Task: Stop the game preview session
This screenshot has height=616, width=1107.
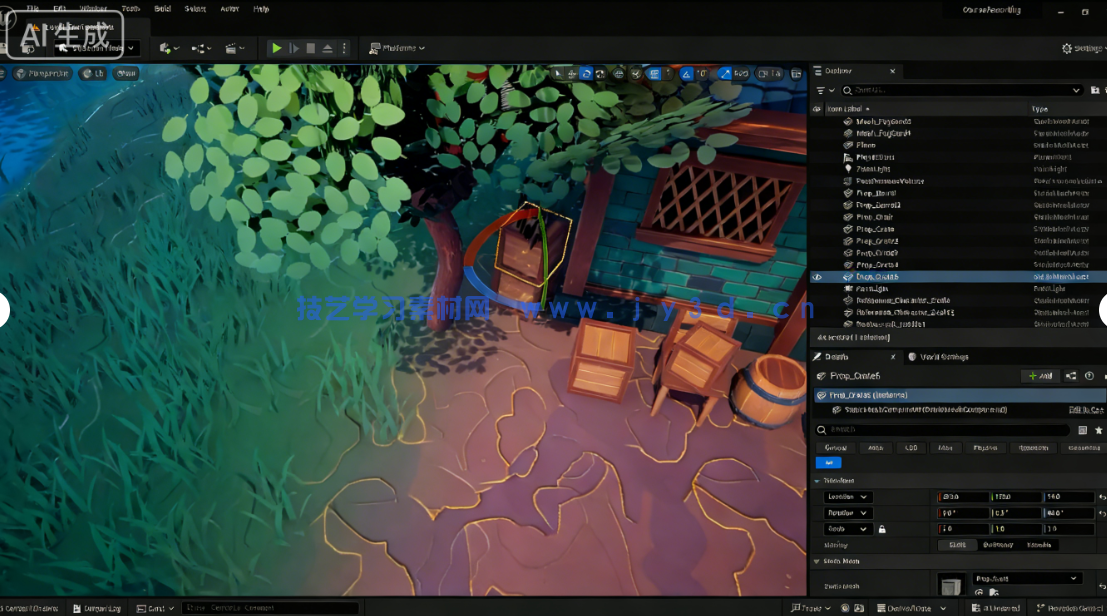Action: [x=310, y=48]
